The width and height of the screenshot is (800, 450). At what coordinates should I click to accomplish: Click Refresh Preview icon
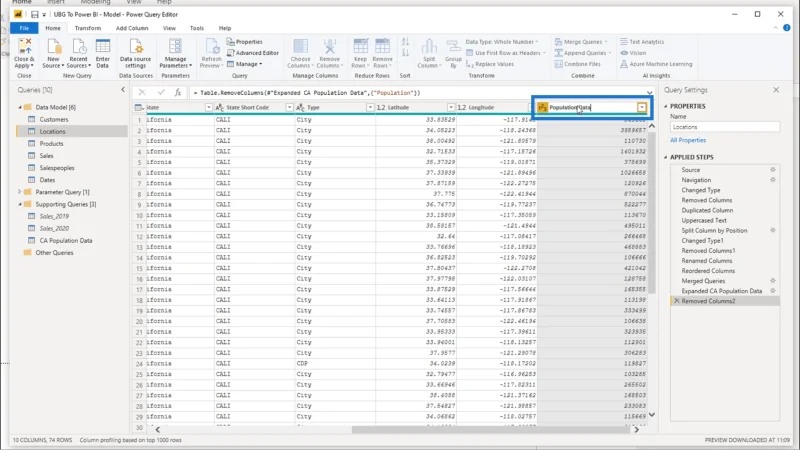tap(212, 46)
